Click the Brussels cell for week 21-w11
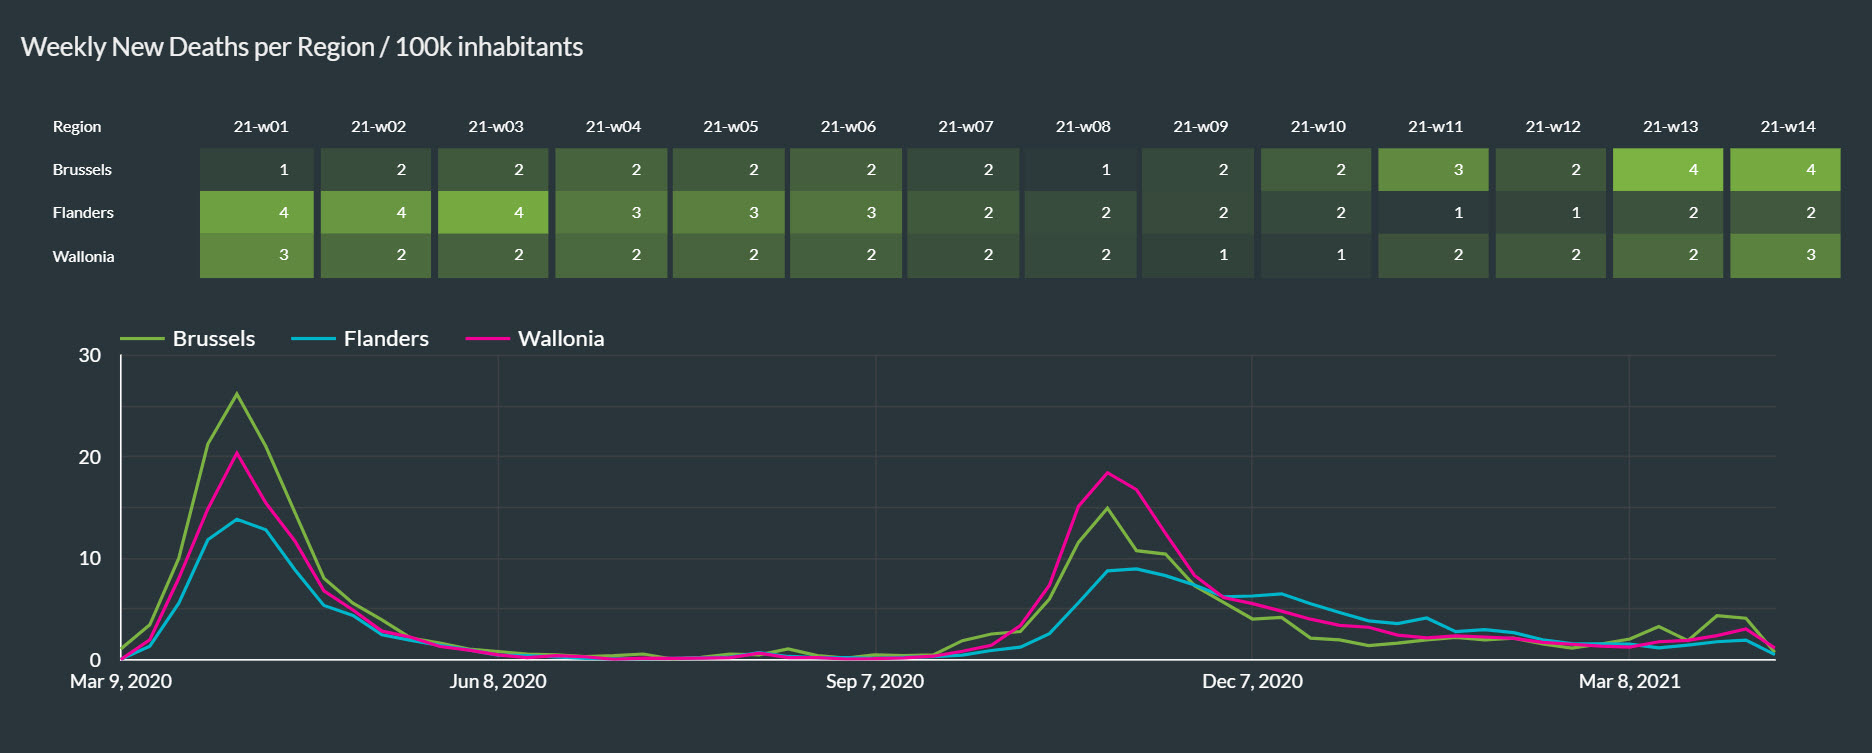Screen dimensions: 1872x753 [x=1433, y=170]
